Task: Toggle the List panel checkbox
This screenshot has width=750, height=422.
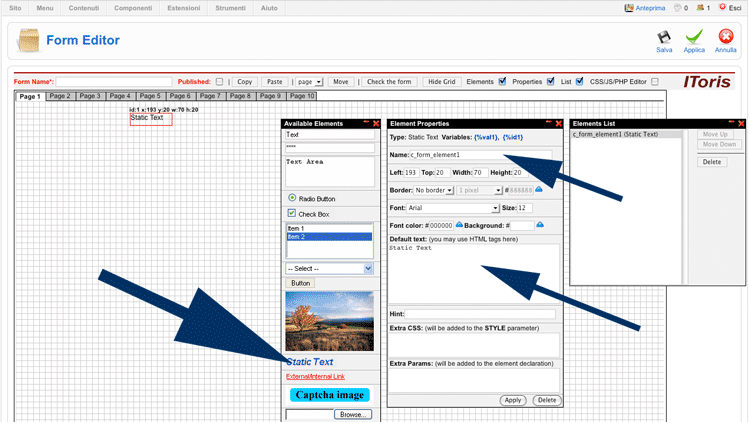Action: coord(579,81)
